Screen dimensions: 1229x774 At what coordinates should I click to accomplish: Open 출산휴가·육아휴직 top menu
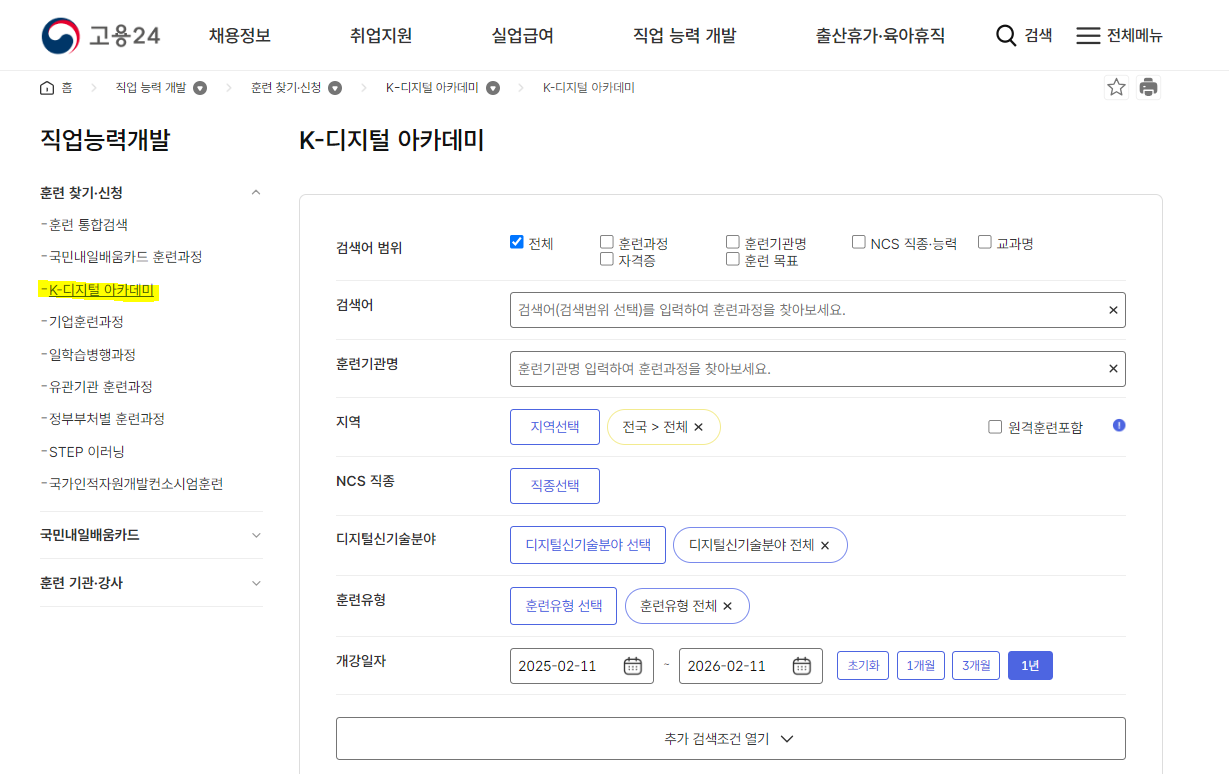pos(880,36)
